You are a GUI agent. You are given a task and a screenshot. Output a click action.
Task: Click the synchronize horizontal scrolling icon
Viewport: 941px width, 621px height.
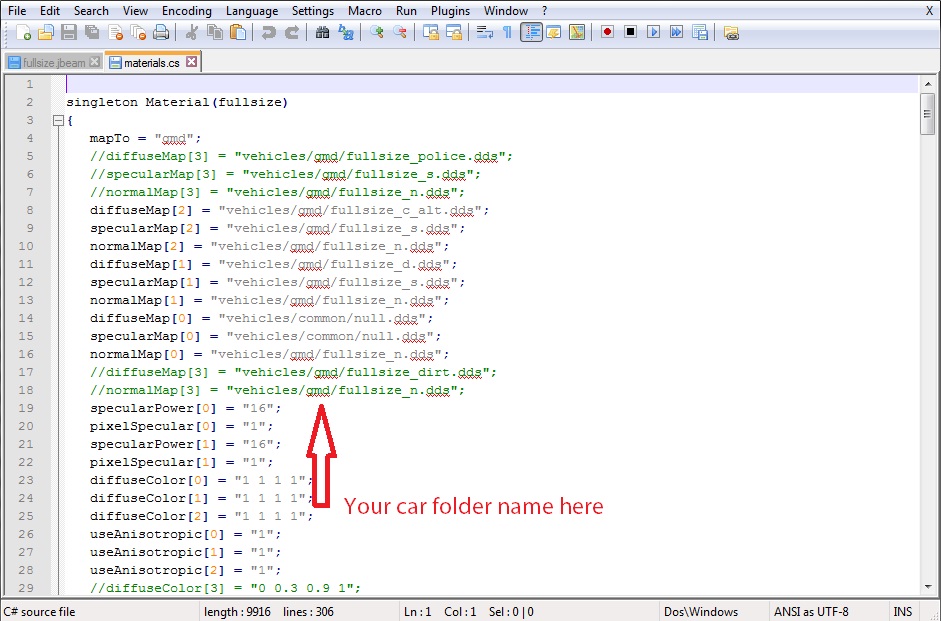(454, 32)
